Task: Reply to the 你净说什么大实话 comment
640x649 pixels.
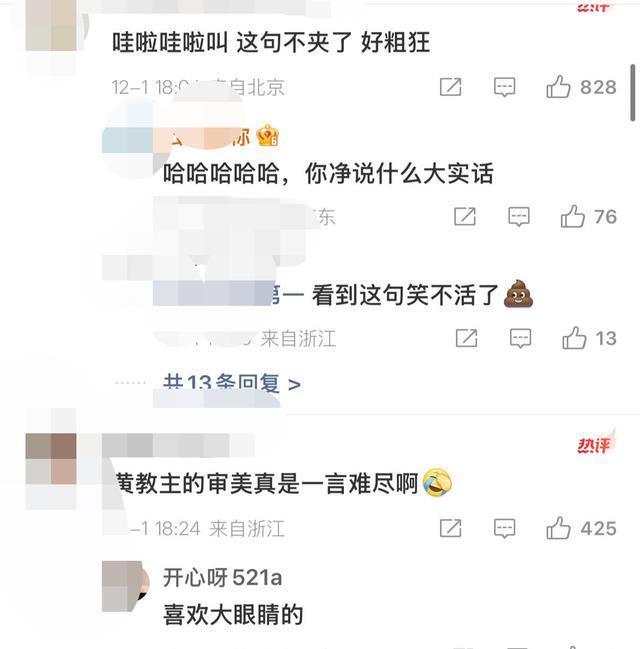Action: tap(519, 216)
